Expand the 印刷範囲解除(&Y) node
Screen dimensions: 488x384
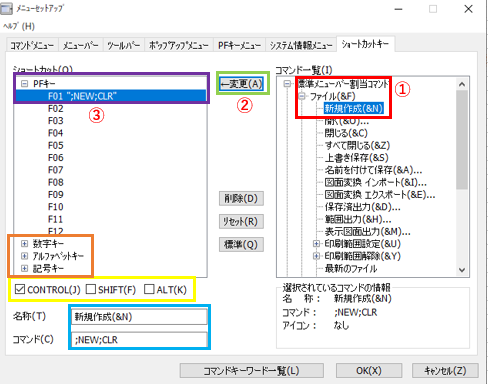(x=316, y=256)
